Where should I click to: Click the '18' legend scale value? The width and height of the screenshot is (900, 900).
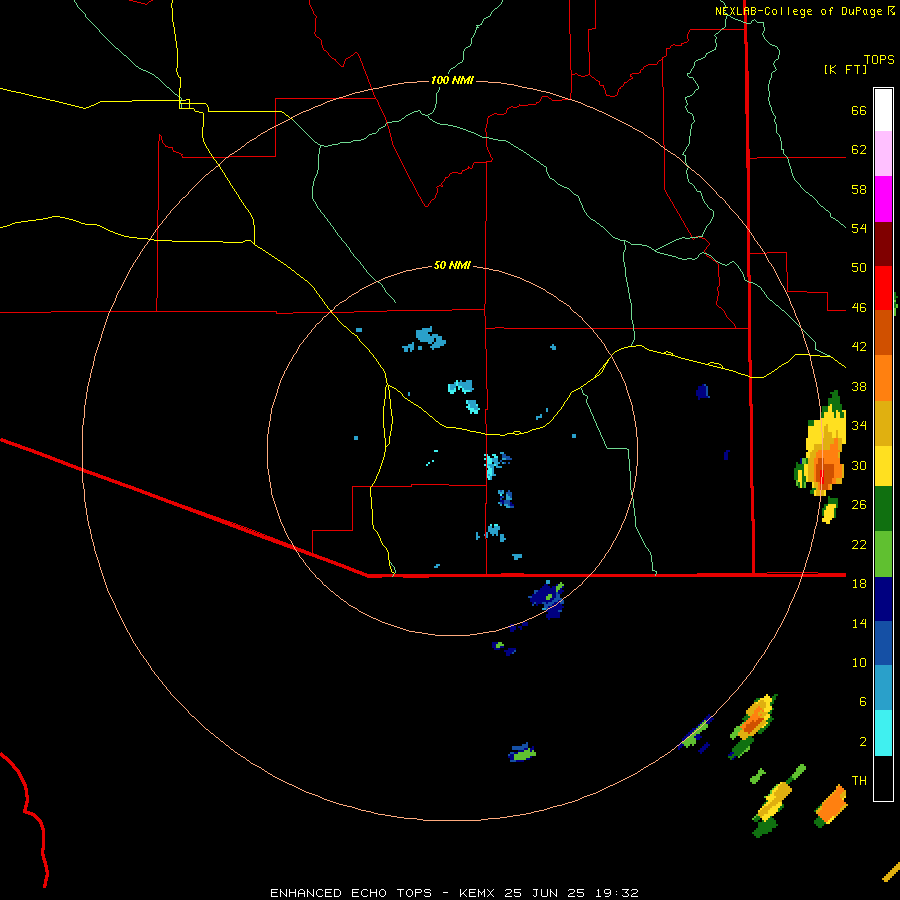coord(859,584)
